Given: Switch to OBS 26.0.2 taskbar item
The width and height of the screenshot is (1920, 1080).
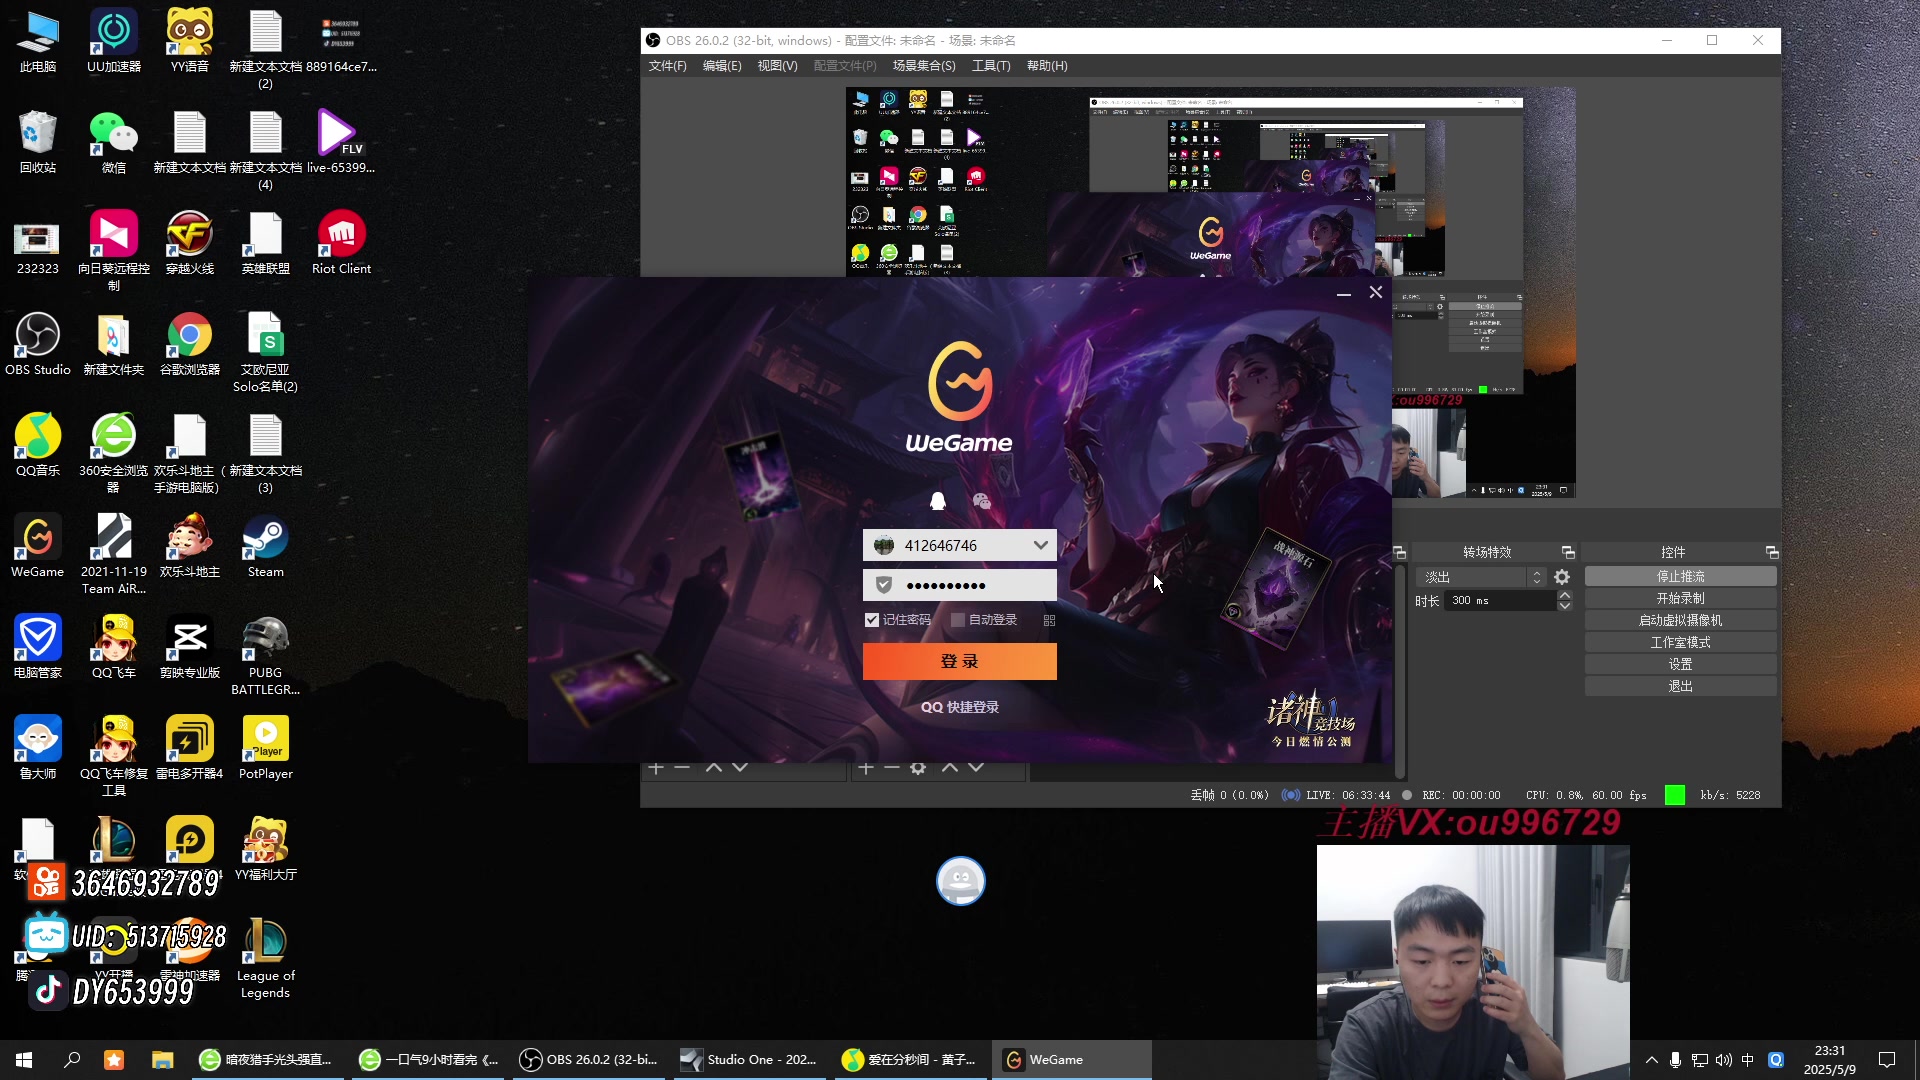Looking at the screenshot, I should point(590,1060).
